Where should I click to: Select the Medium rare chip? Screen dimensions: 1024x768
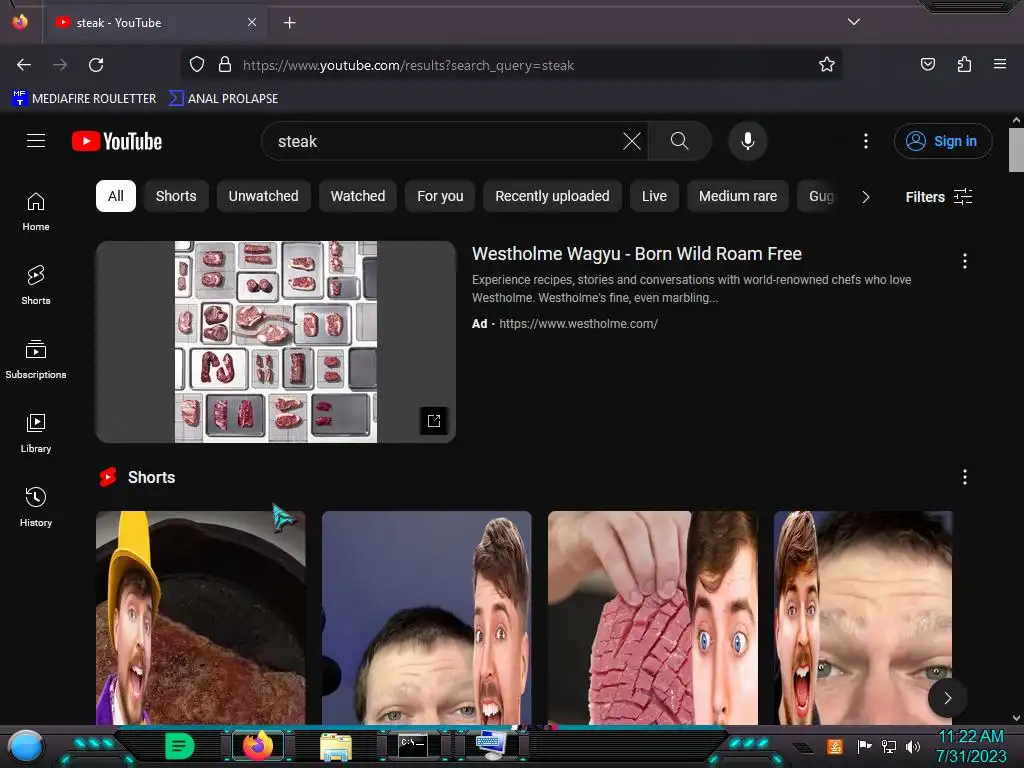(738, 196)
